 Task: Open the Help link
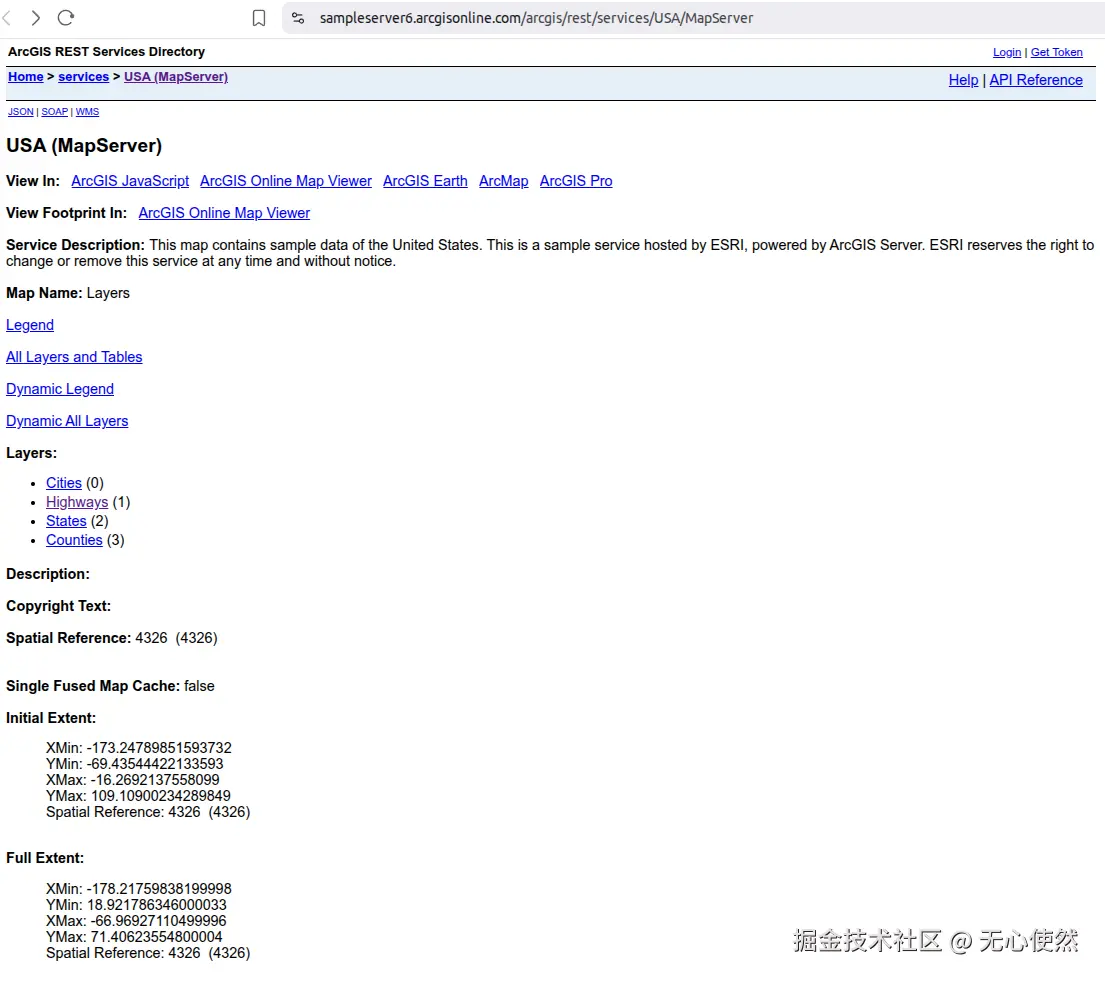(963, 80)
